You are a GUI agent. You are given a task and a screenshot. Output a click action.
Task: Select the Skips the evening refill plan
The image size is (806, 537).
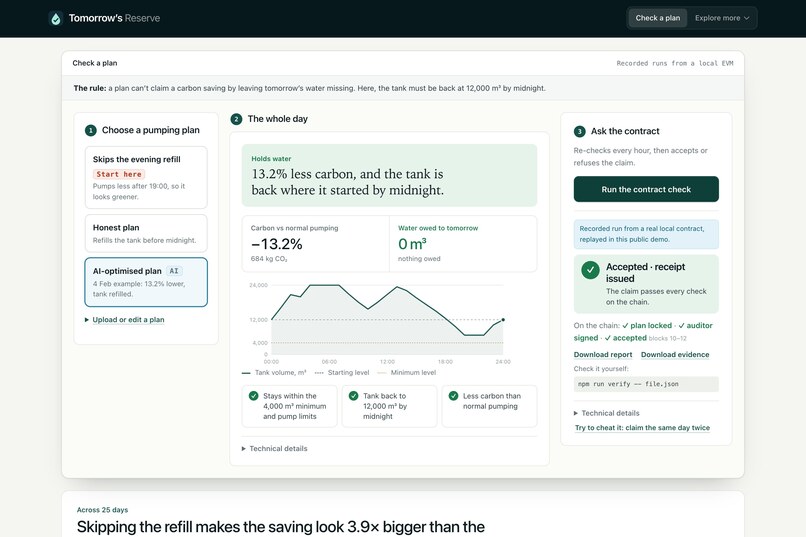tap(146, 177)
